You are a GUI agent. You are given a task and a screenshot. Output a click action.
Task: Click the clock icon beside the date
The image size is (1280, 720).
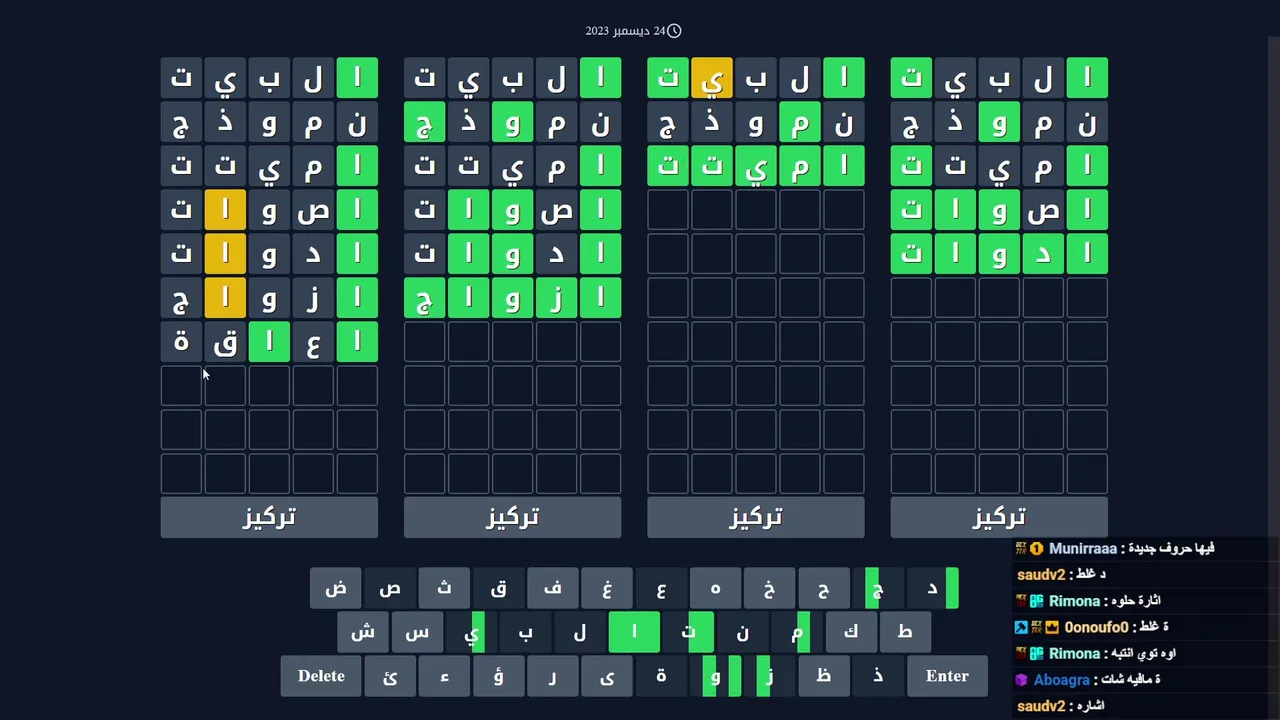click(674, 31)
